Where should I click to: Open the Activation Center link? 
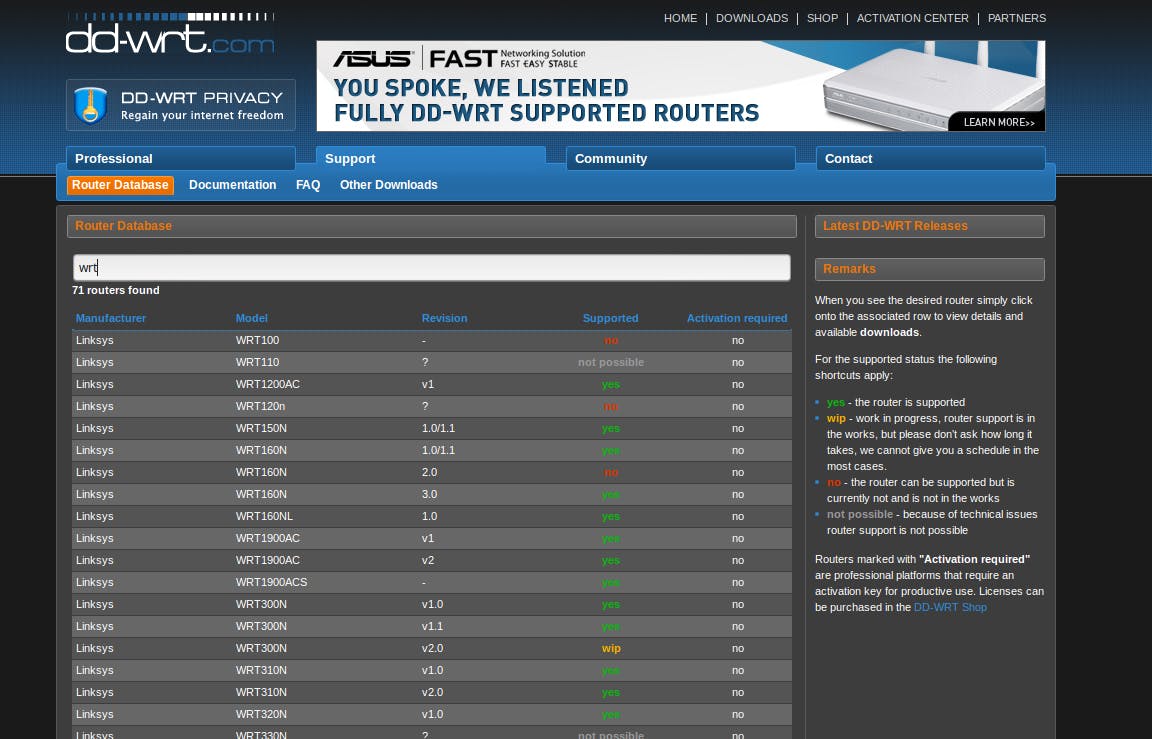point(912,18)
